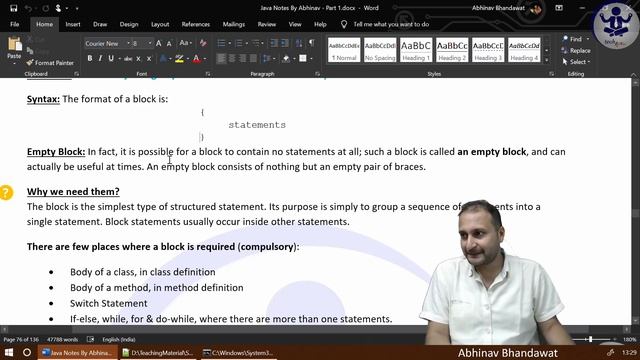Center align the paragraph
Viewport: 640px width, 360px height.
pos(231,59)
